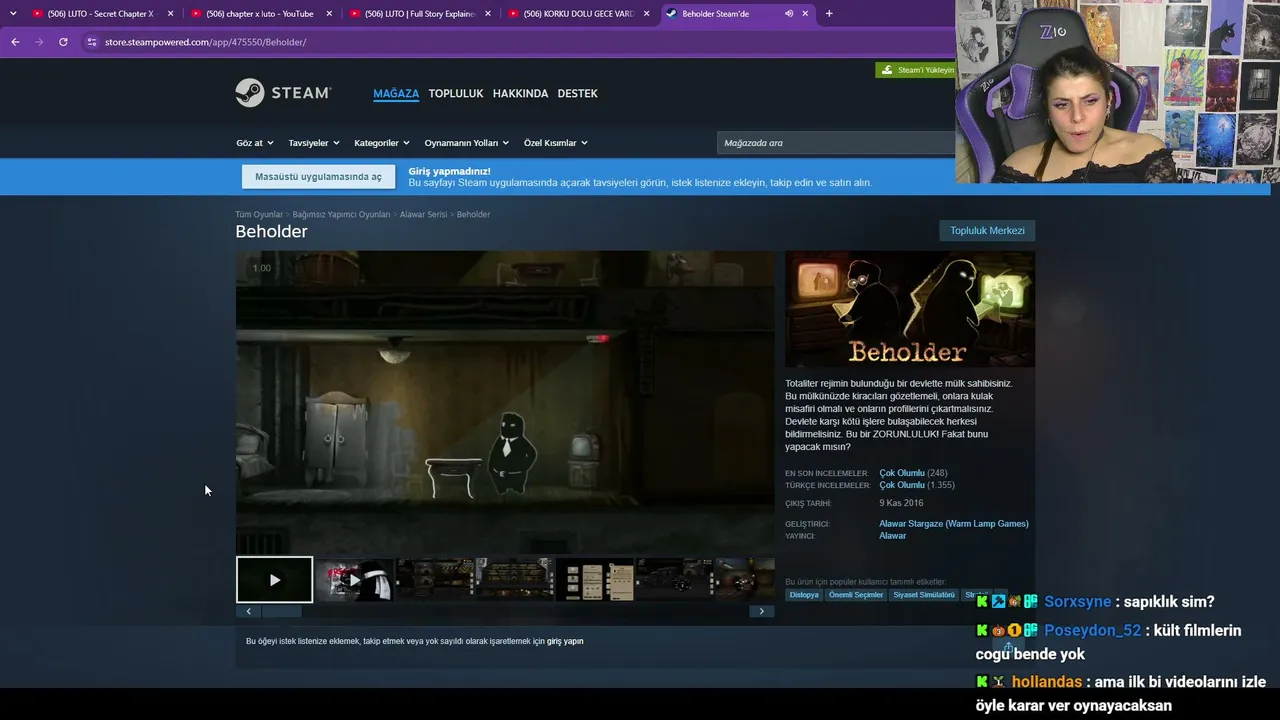Click 'Steam'i Yükleyin' install button
The image size is (1280, 720).
(x=916, y=70)
